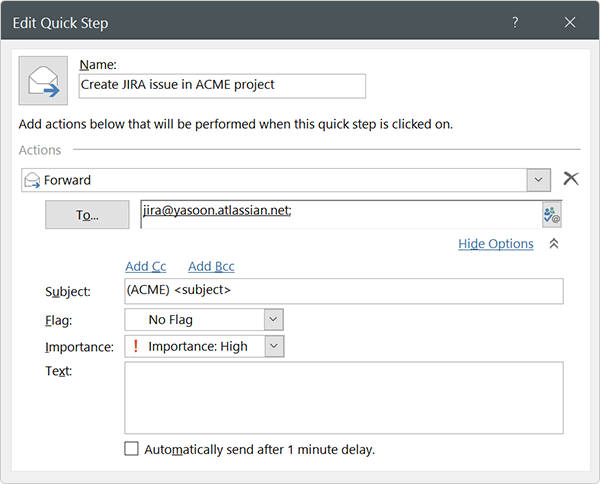The width and height of the screenshot is (600, 484).
Task: Click the Forward action combo box text
Action: (67, 180)
